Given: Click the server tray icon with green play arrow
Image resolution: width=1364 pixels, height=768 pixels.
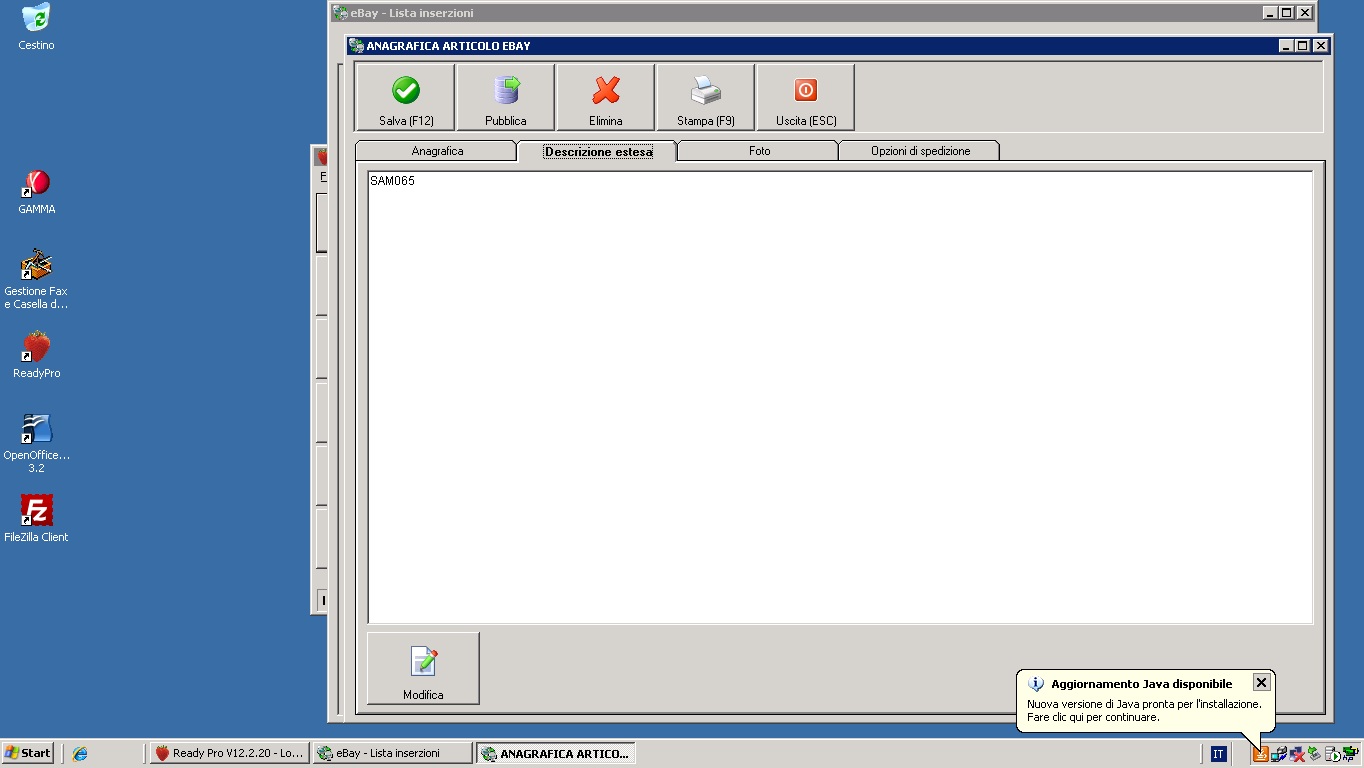Looking at the screenshot, I should (x=1332, y=754).
